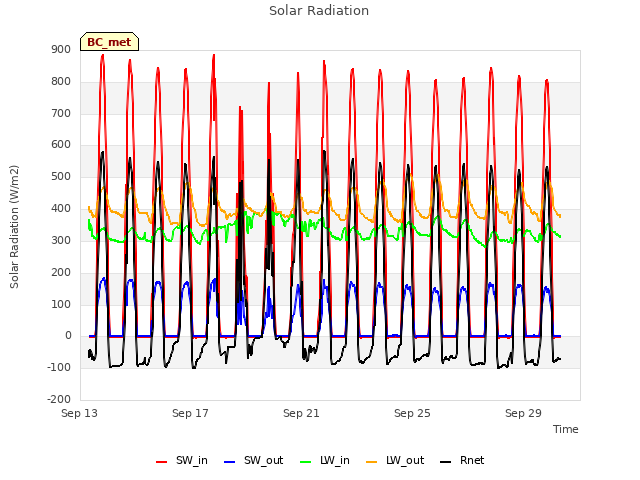640x480 pixels.
Task: Click the Time axis label
Action: coord(566,429)
